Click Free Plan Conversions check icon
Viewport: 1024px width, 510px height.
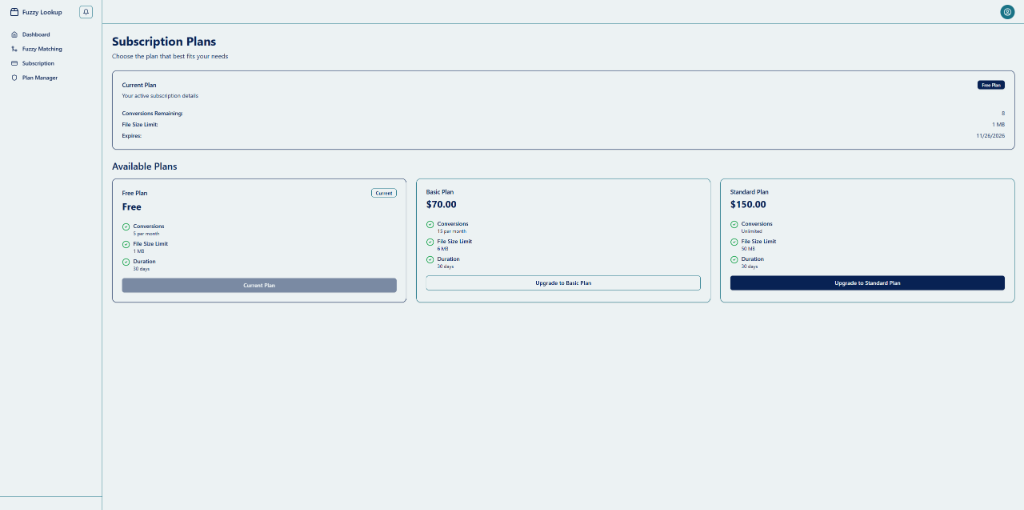pyautogui.click(x=126, y=227)
